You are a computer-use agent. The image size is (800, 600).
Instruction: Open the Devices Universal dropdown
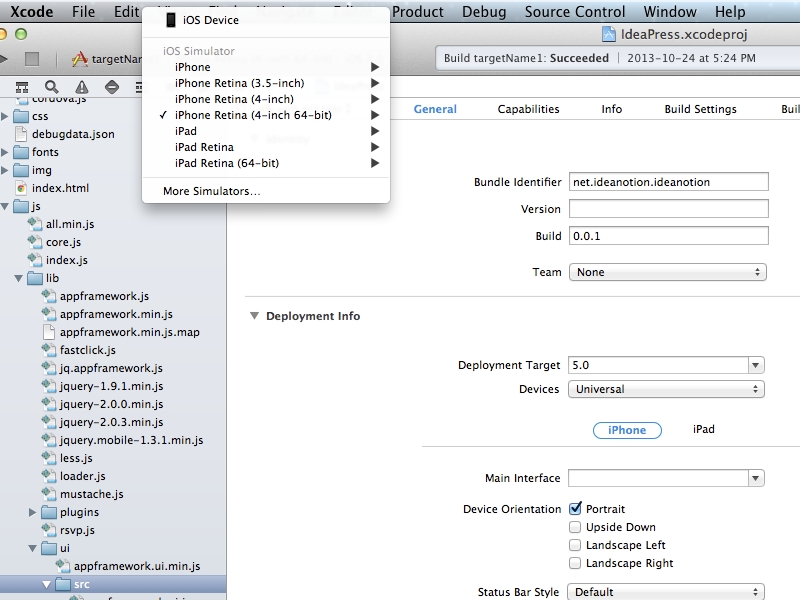point(666,389)
